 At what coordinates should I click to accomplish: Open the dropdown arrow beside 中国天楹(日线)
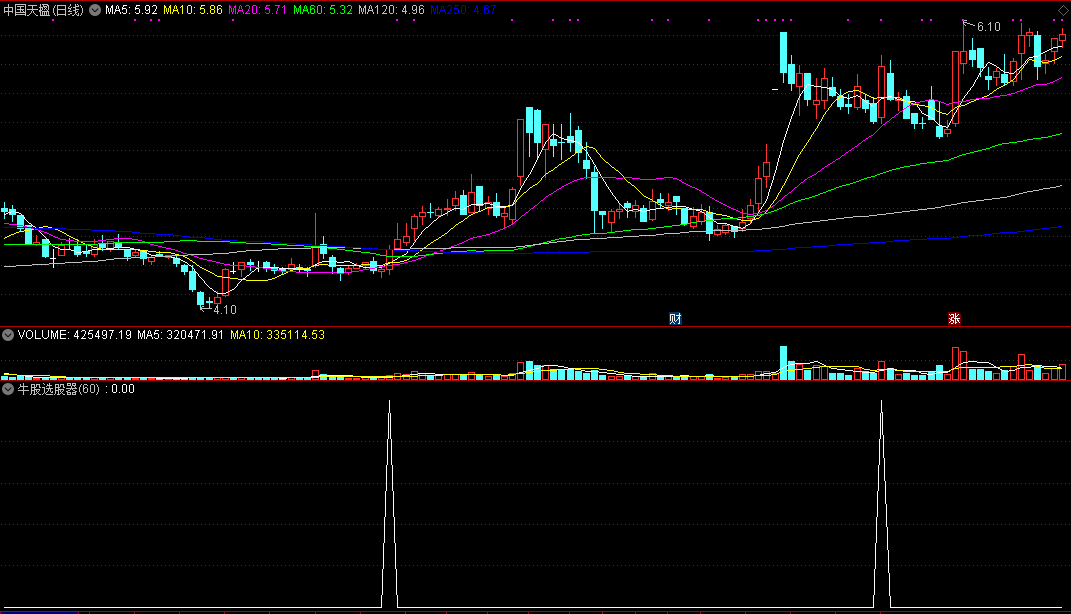coord(95,10)
